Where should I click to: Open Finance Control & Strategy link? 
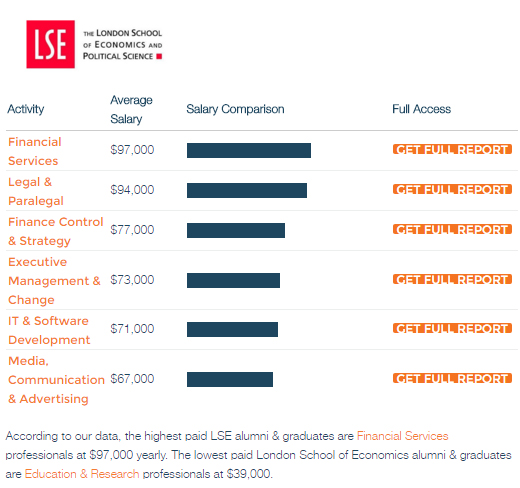[x=56, y=231]
